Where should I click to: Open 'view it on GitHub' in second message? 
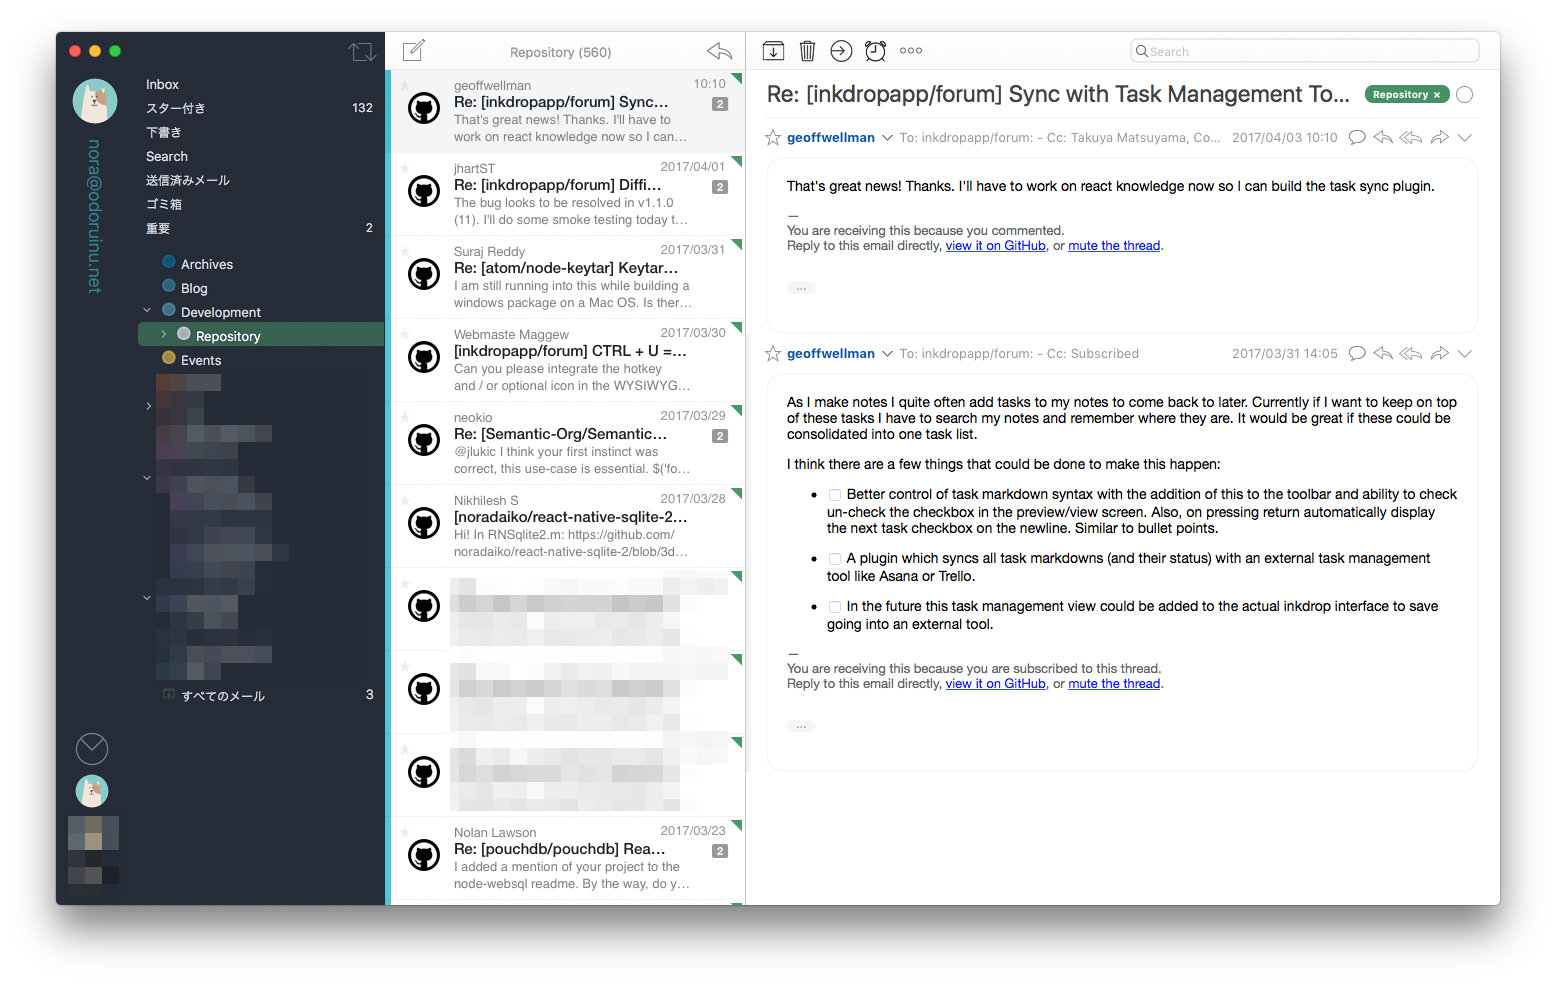996,684
